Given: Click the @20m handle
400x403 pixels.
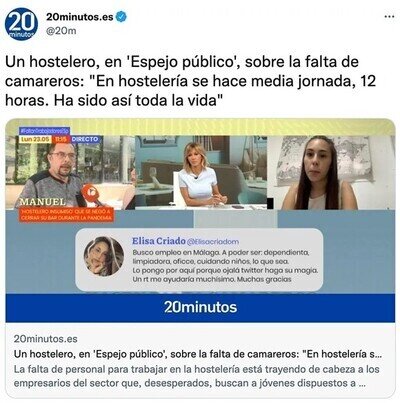Looking at the screenshot, I should click(61, 31).
